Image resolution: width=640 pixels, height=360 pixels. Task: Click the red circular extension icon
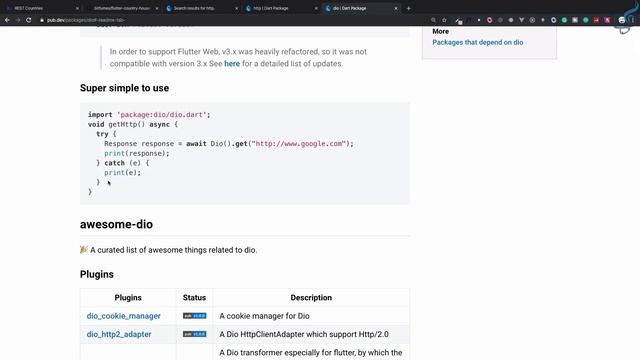tap(489, 20)
